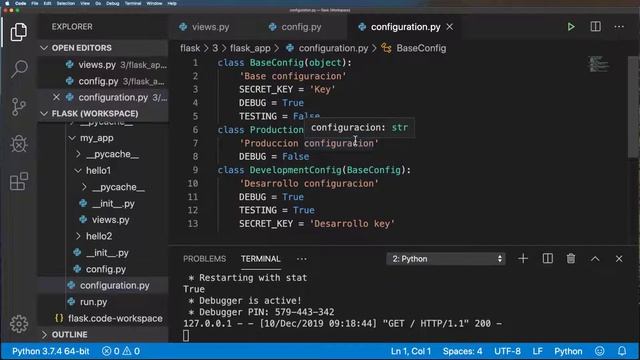Click Ln 1, Col 1 cursor position
This screenshot has width=640, height=360.
[x=411, y=351]
